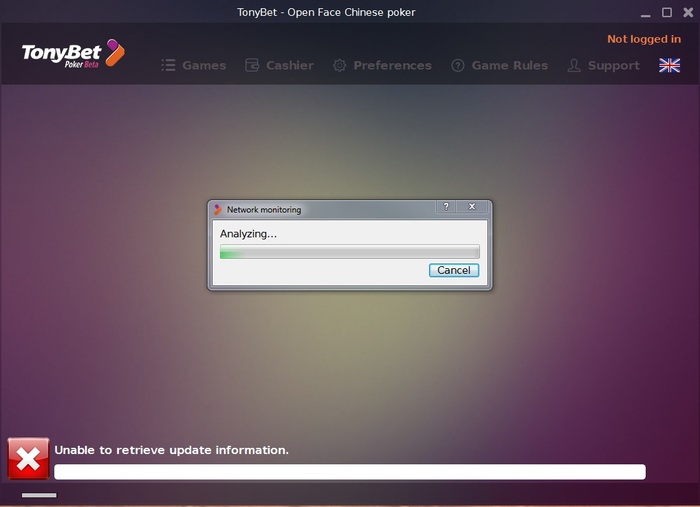Open the Game Rules menu
The image size is (700, 507).
[500, 66]
